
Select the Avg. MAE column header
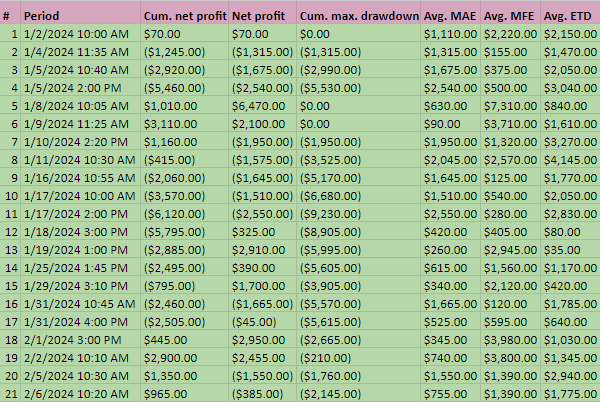[x=451, y=15]
